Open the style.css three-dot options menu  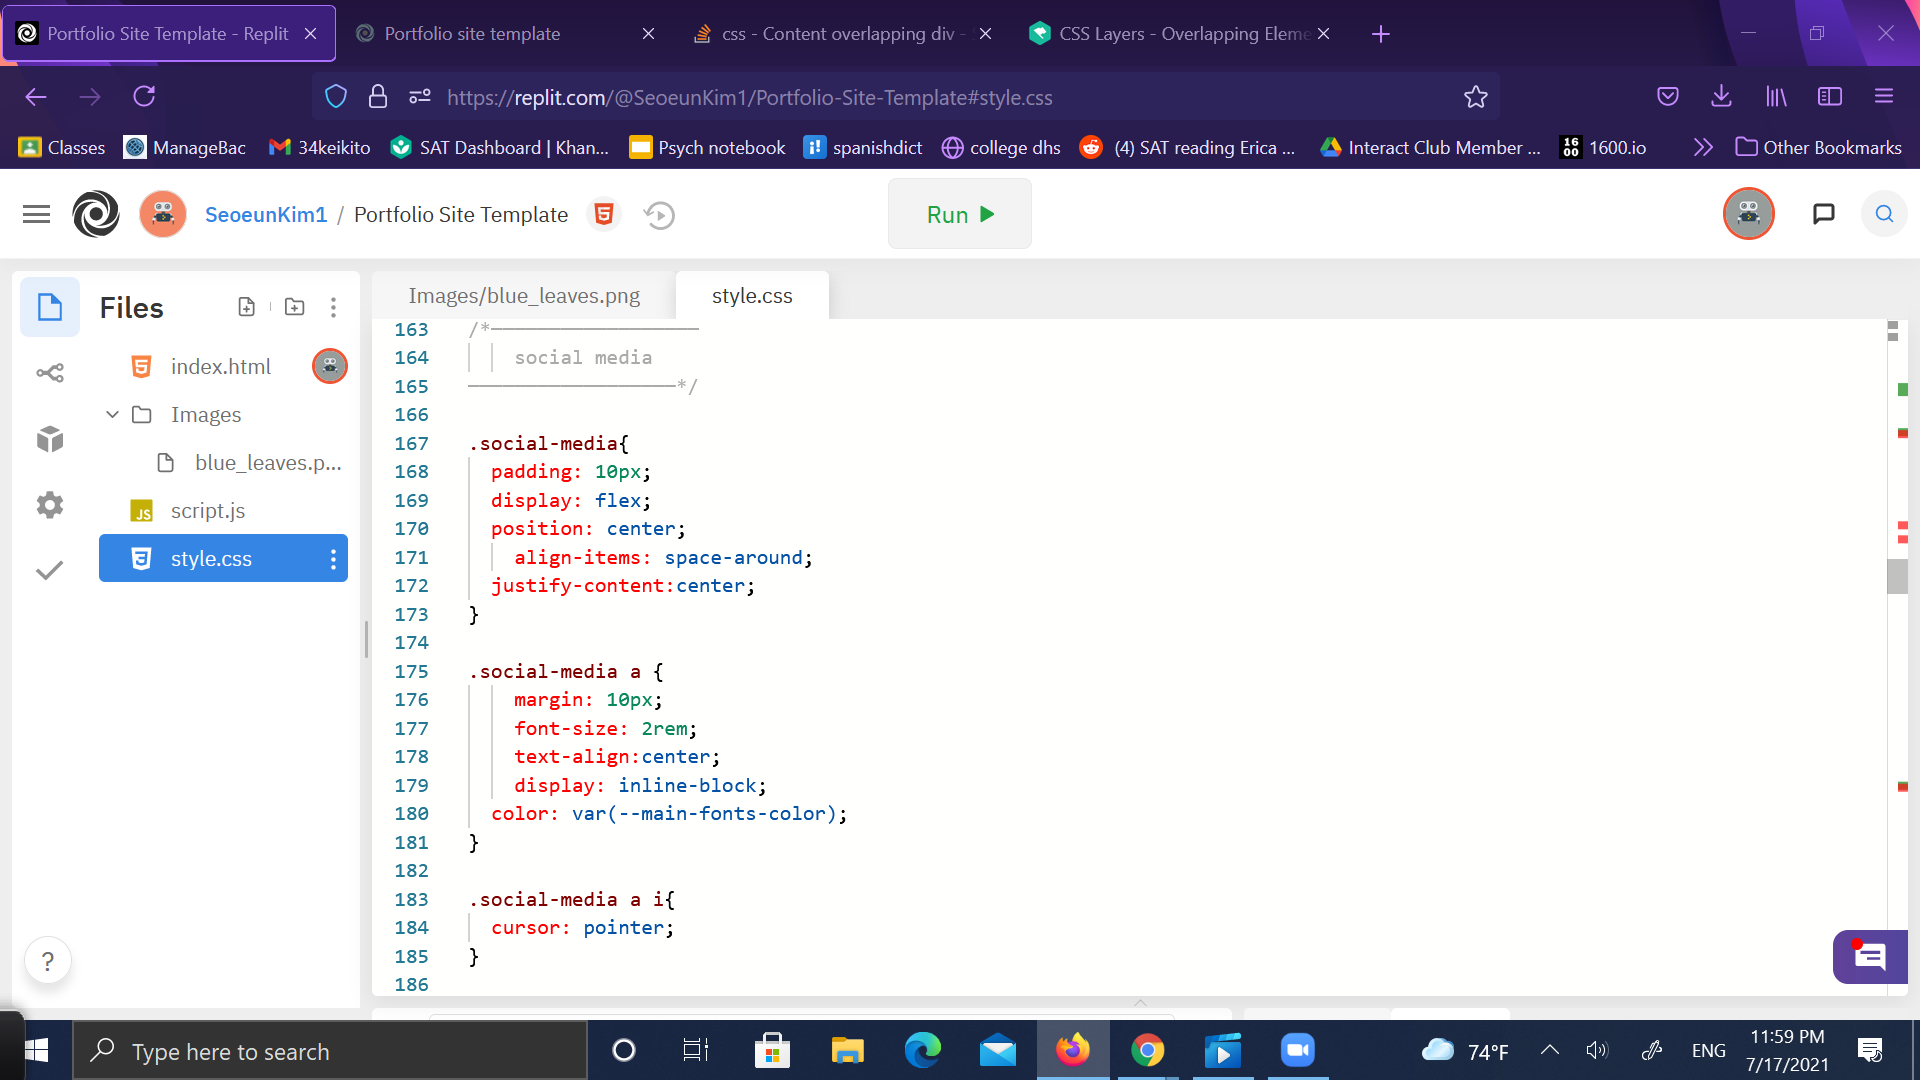[x=333, y=559]
